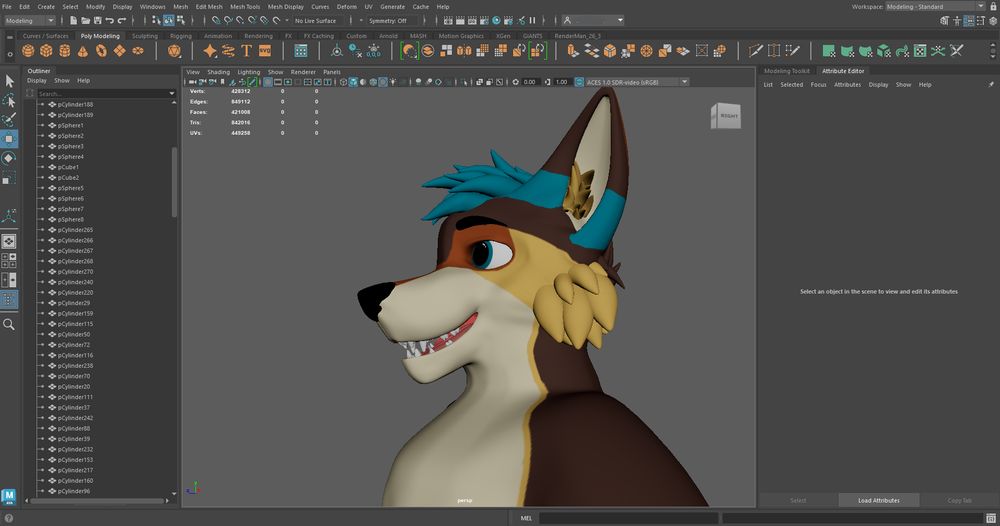This screenshot has width=1000, height=526.
Task: Click the Open Scene folder icon
Action: [x=85, y=20]
